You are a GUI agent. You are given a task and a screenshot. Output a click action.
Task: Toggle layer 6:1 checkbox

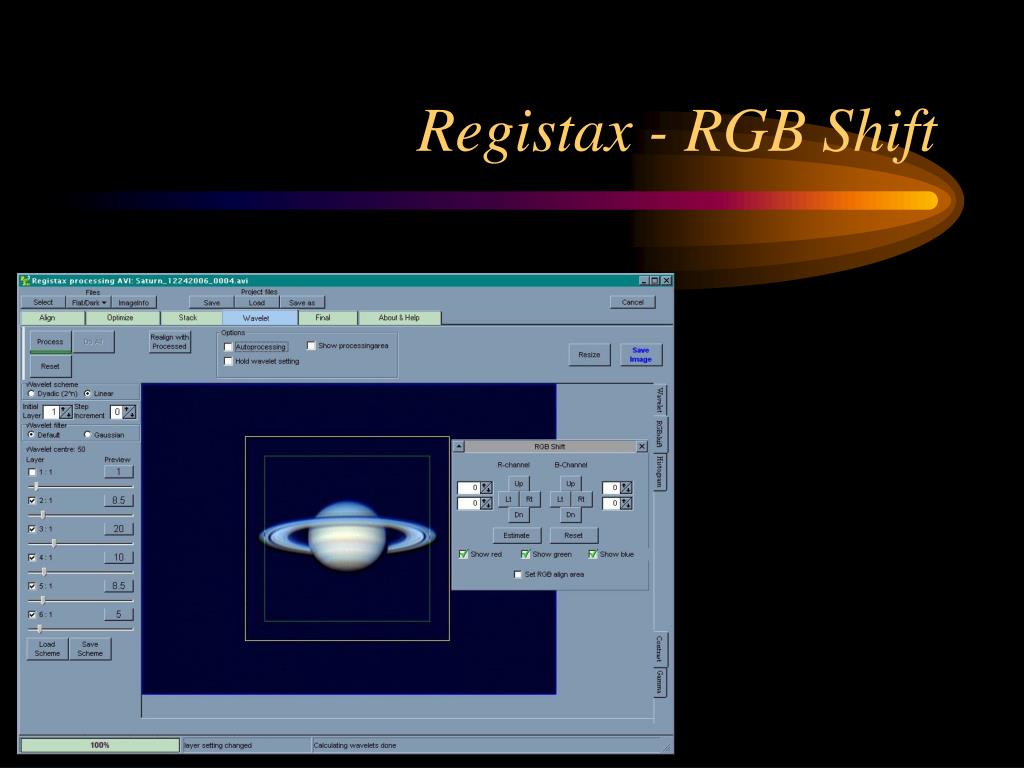click(x=32, y=615)
